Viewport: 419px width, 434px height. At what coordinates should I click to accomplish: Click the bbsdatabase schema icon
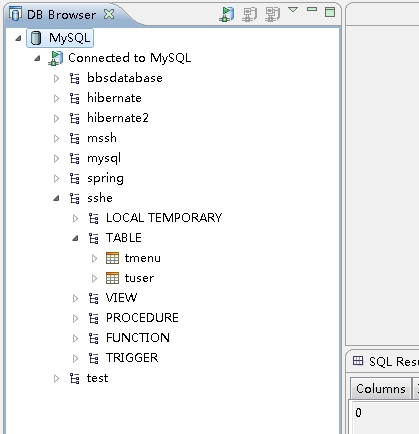pos(75,78)
